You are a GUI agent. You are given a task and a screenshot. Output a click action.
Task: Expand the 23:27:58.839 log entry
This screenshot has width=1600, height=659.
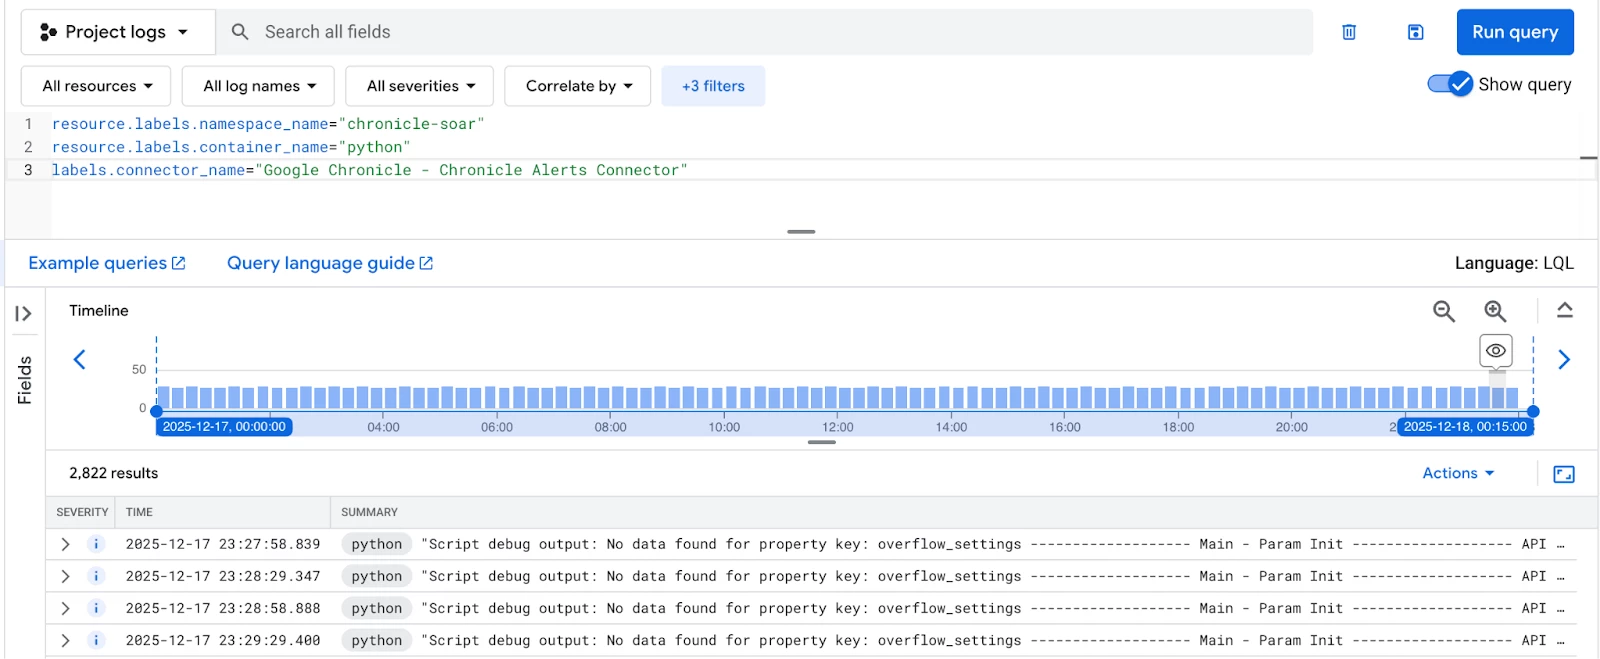pos(65,544)
